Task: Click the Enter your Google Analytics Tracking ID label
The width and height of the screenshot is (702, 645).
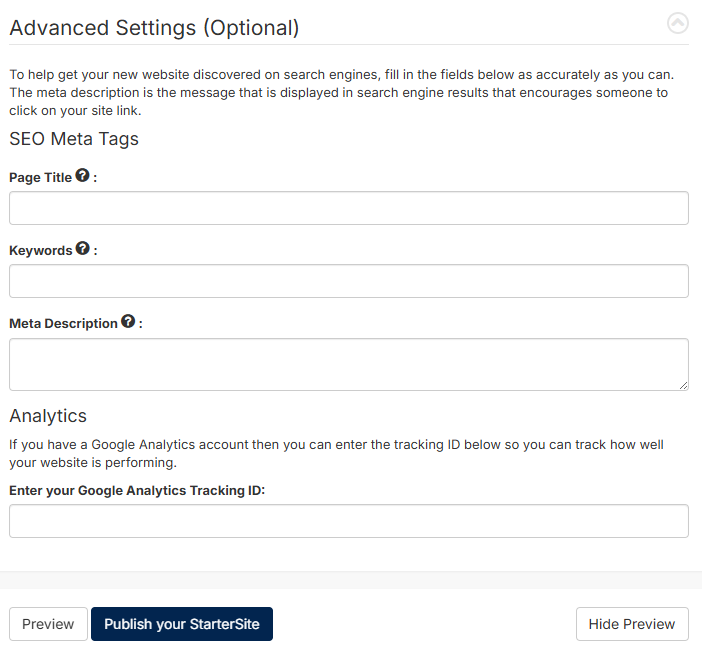Action: [137, 491]
